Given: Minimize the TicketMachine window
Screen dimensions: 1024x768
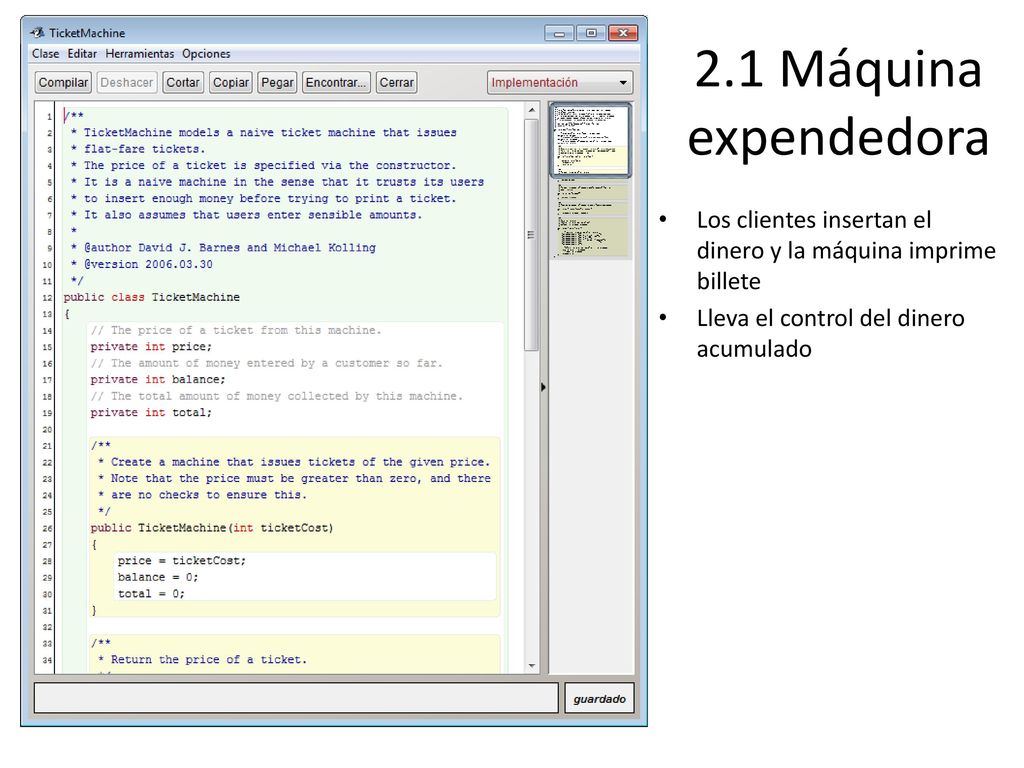Looking at the screenshot, I should 559,33.
